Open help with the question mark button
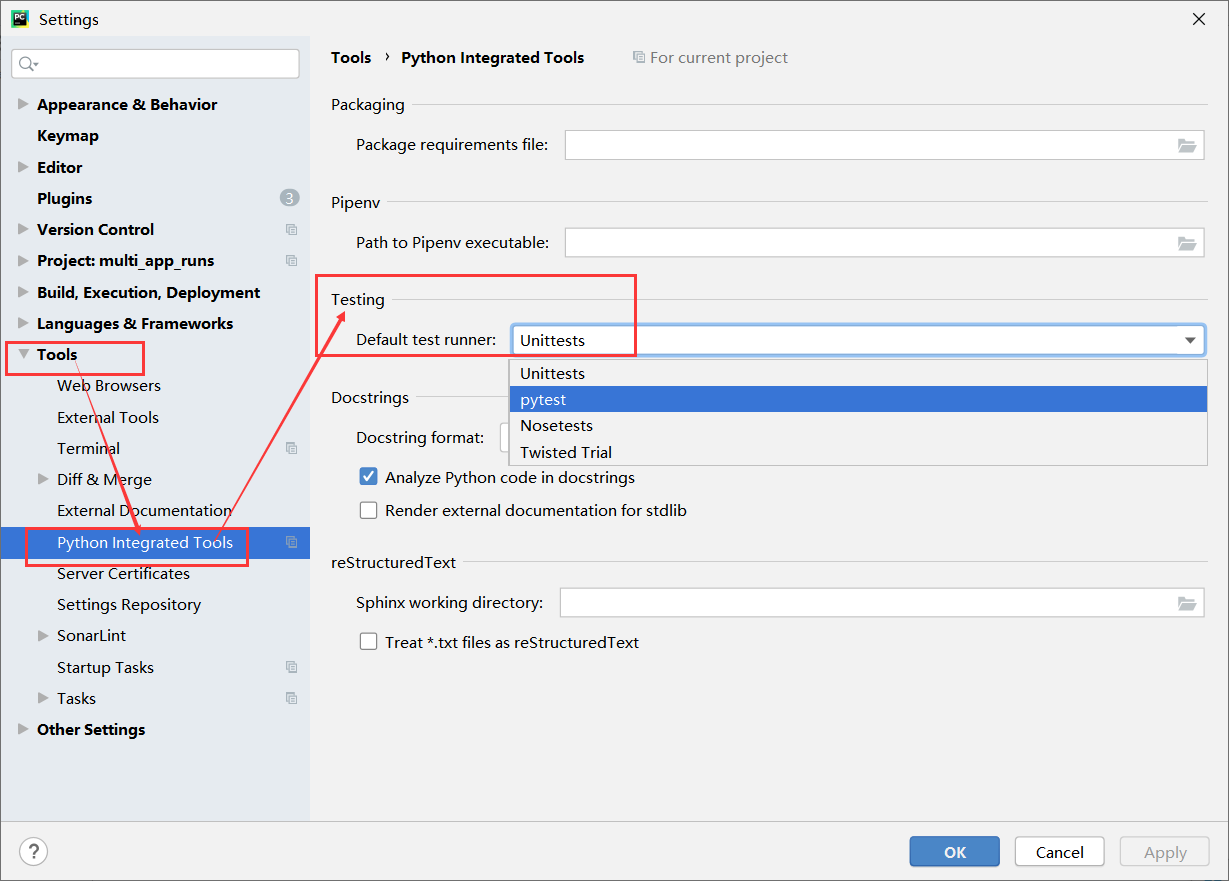1229x881 pixels. click(x=34, y=852)
